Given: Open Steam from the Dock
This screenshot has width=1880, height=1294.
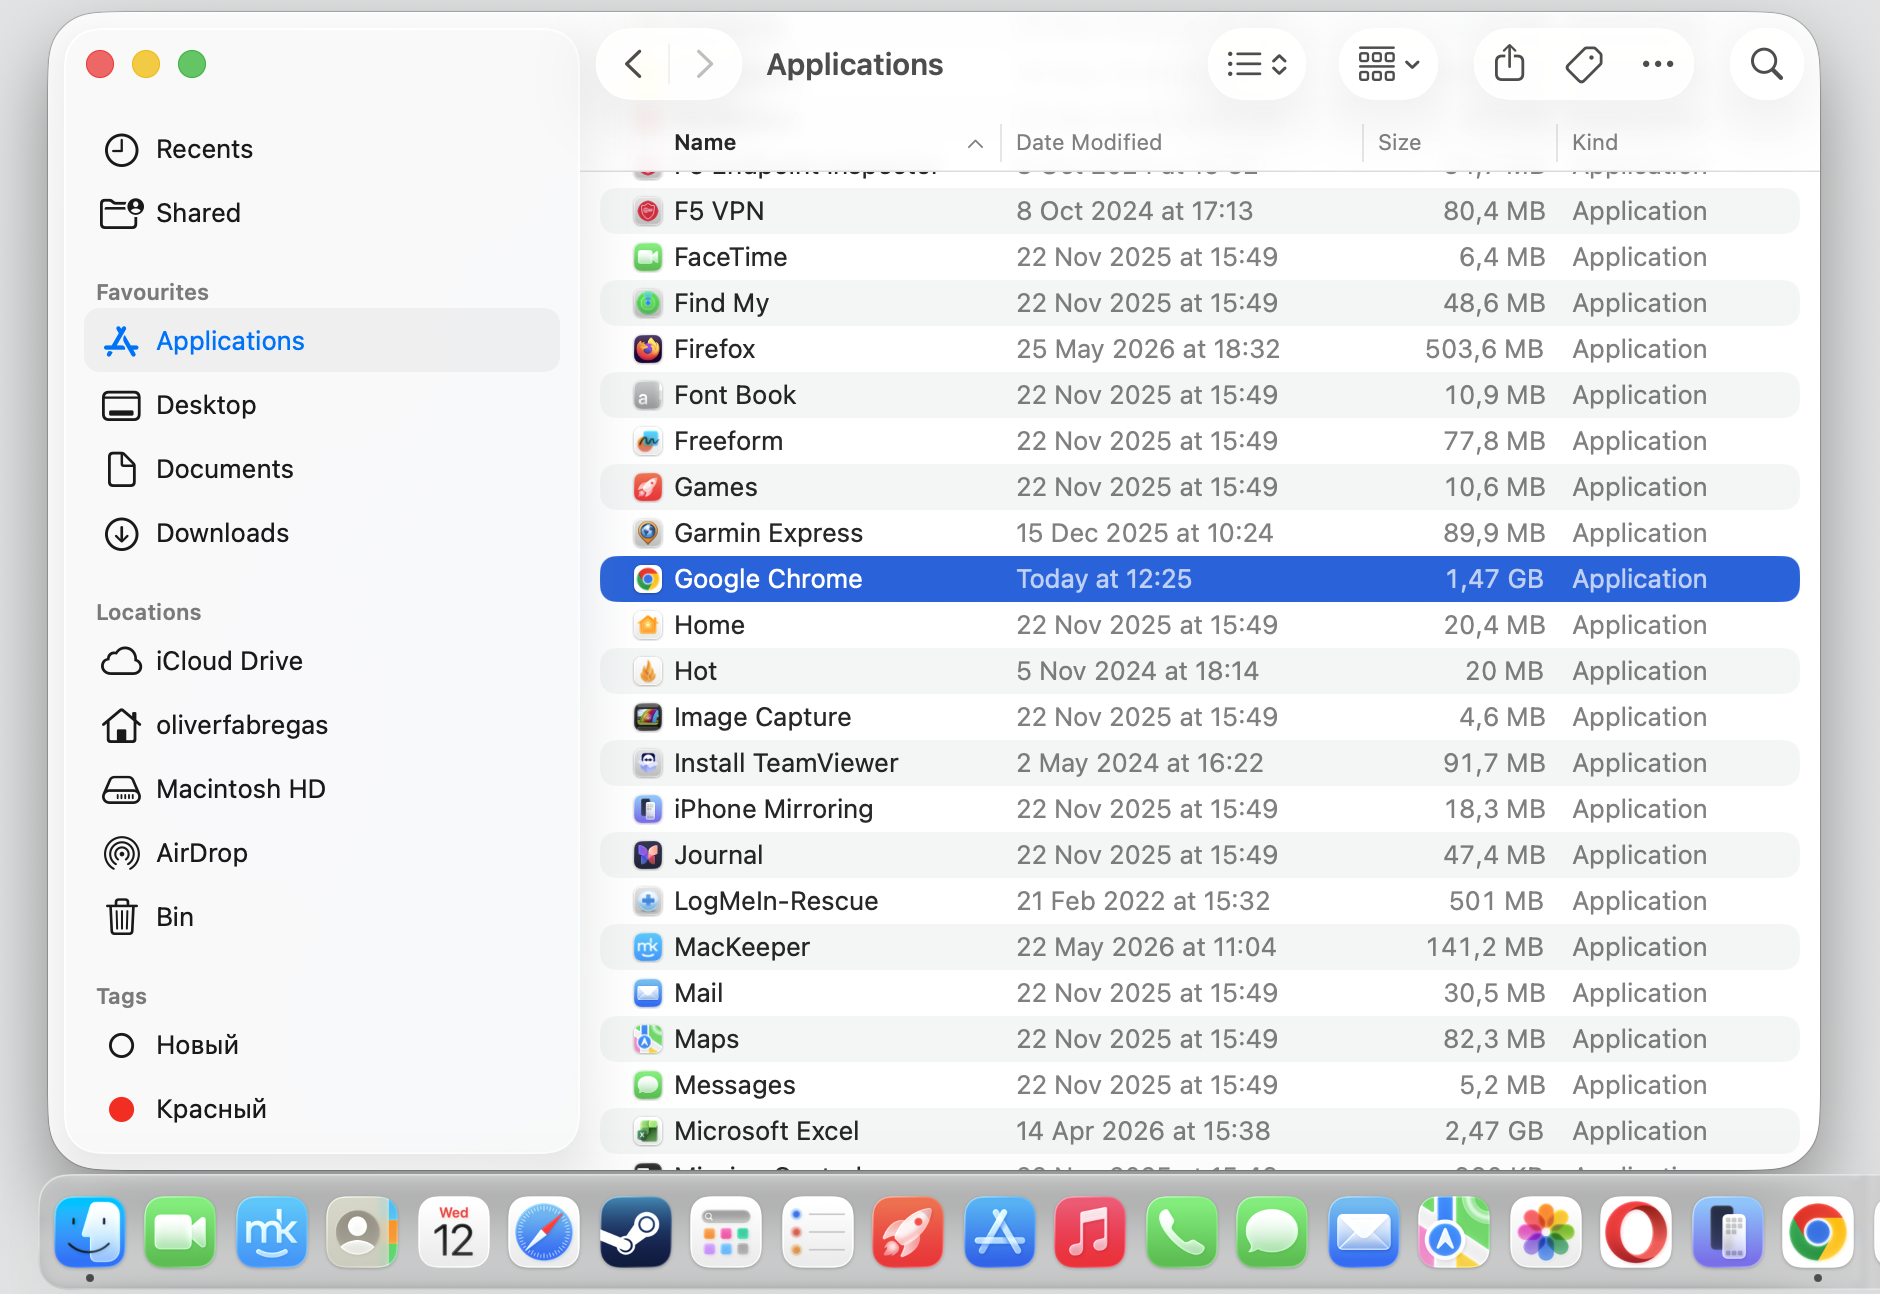Looking at the screenshot, I should point(635,1232).
